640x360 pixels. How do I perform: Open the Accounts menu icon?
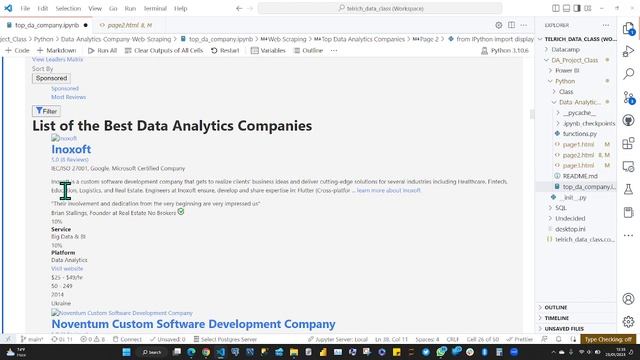coord(629,299)
